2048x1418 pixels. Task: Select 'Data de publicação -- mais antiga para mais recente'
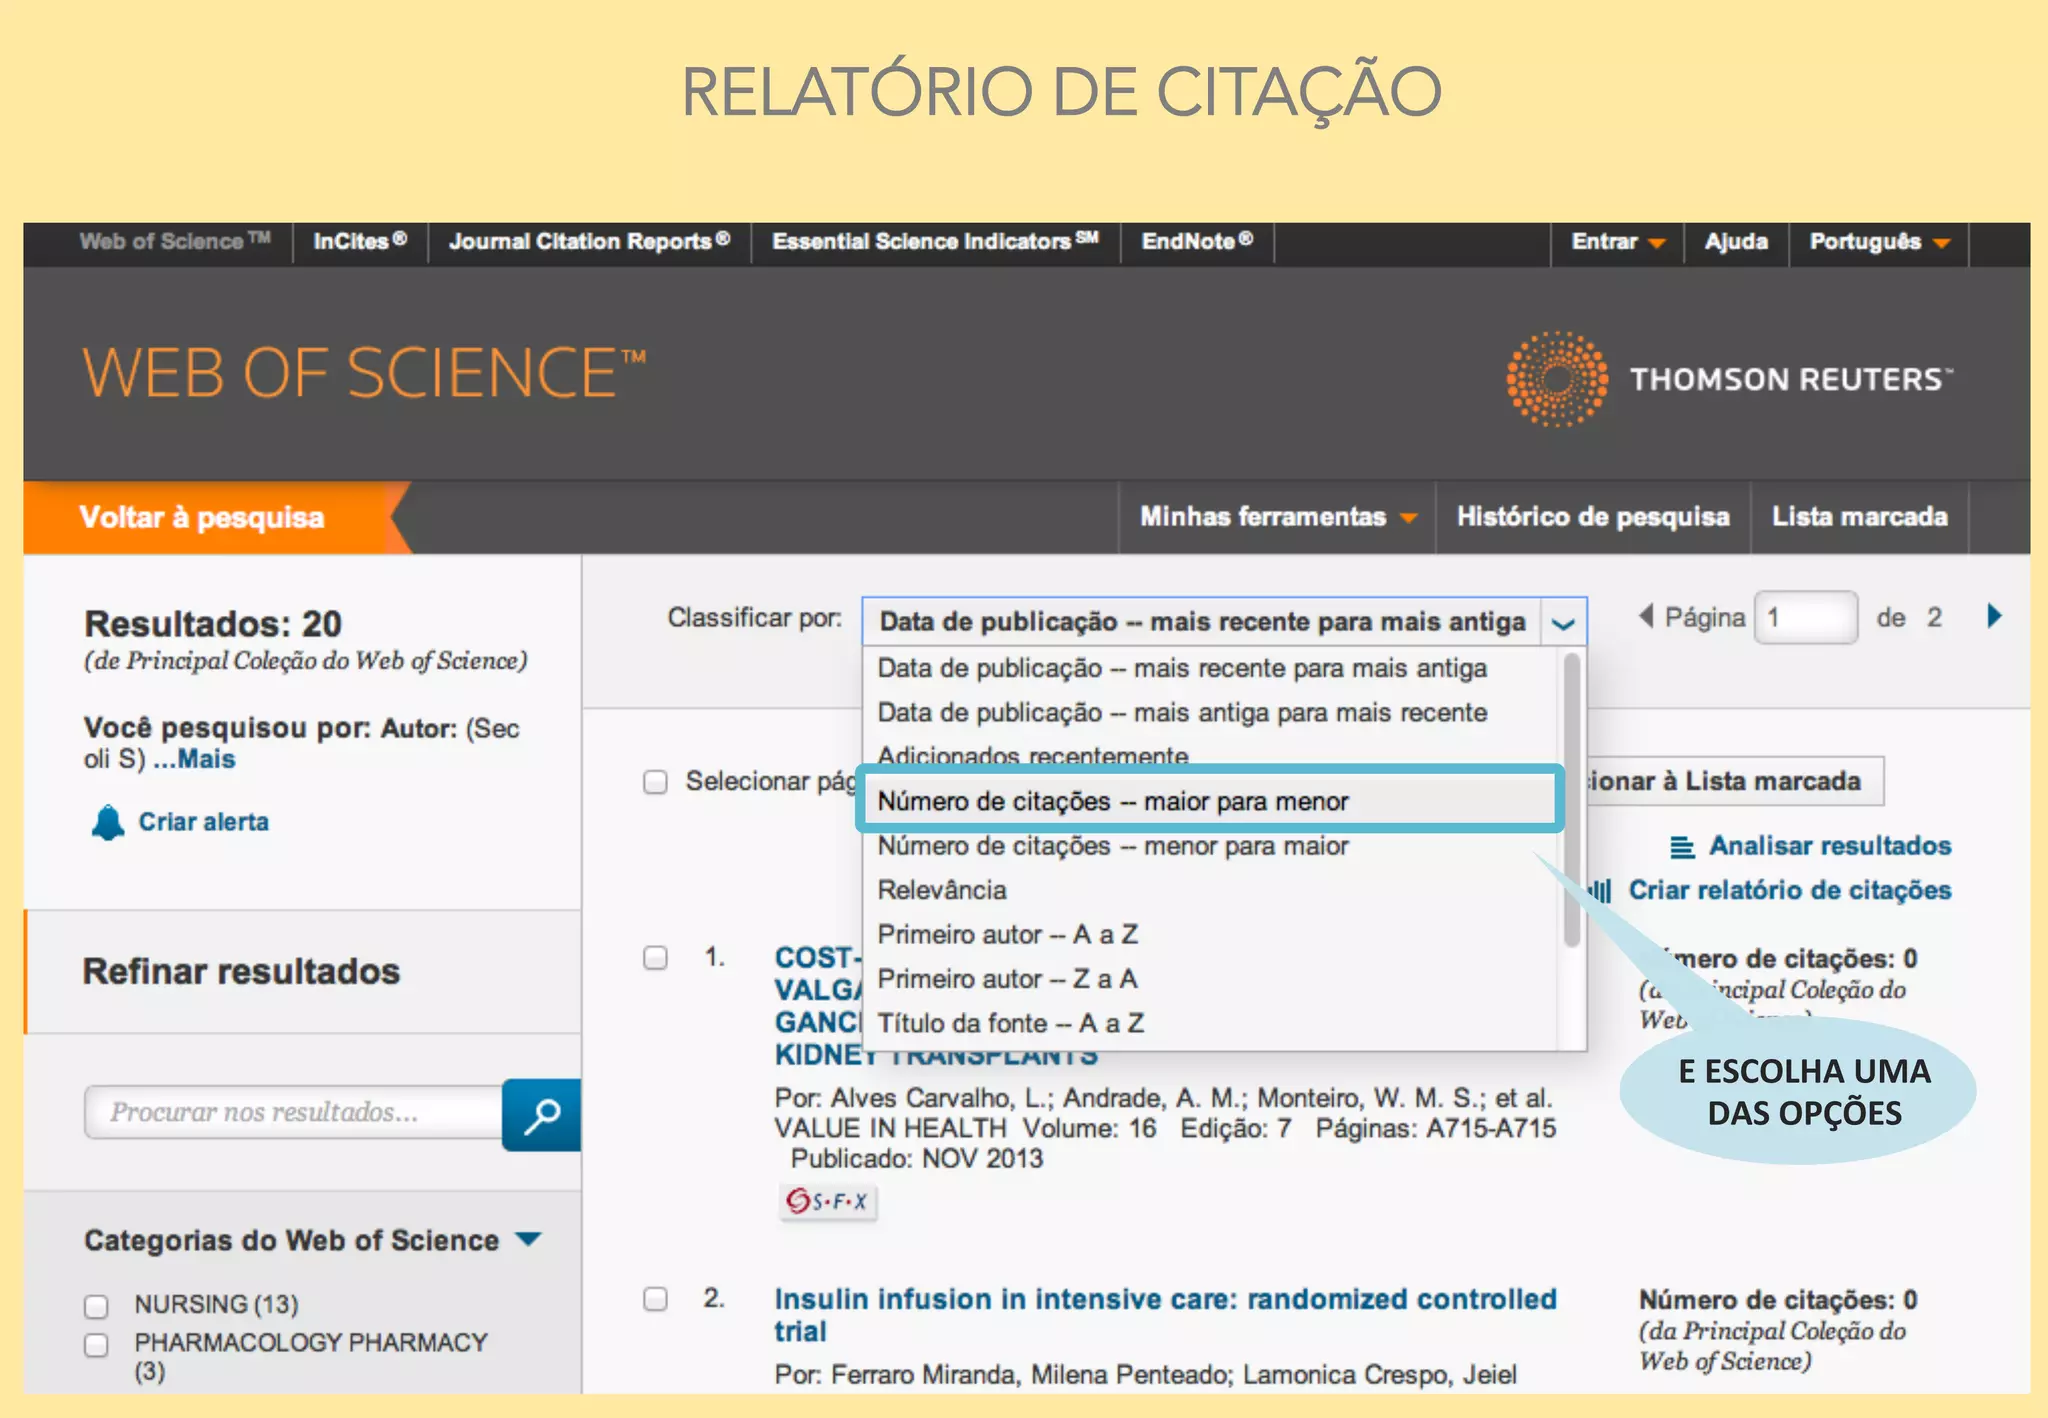[1182, 712]
